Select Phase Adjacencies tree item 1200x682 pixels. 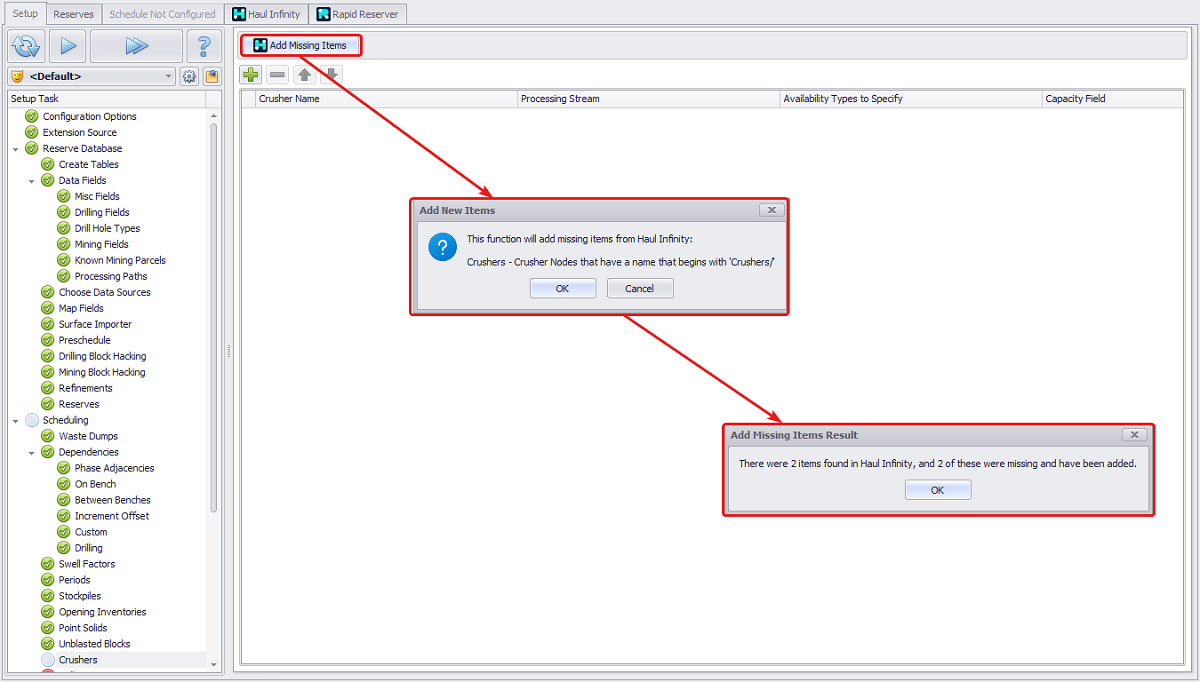tap(114, 468)
